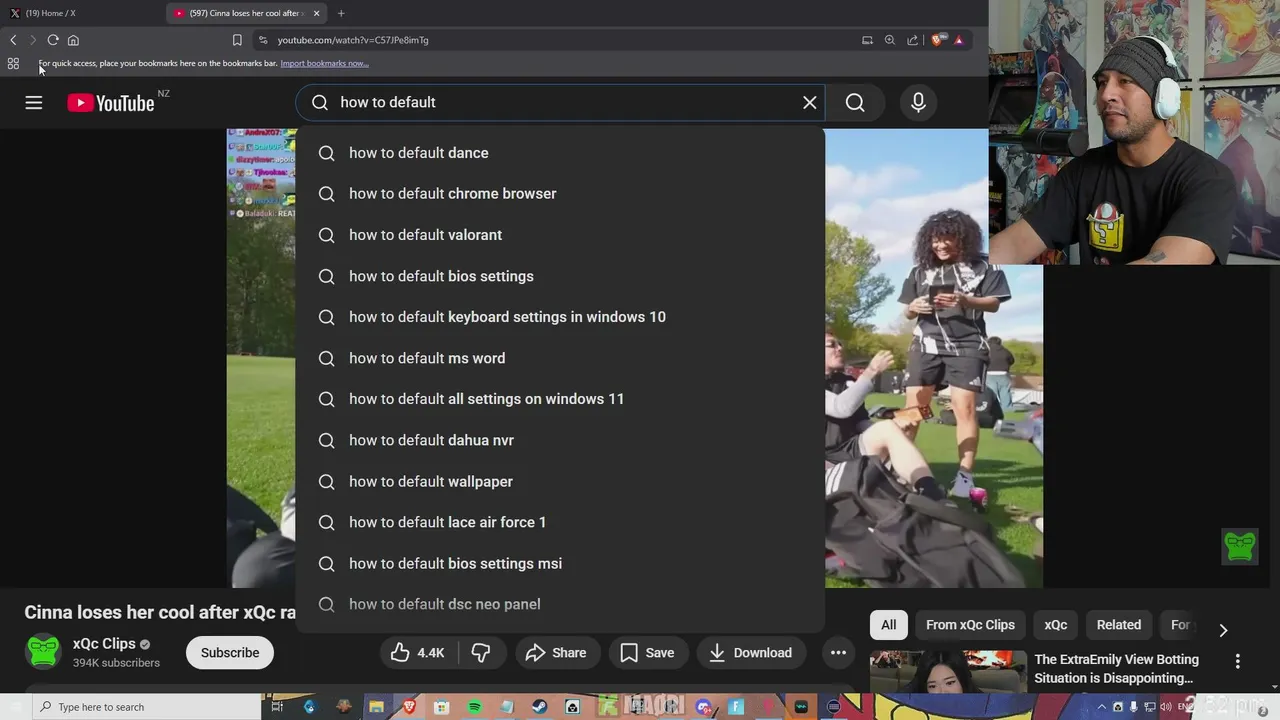Click the Windows Type here to search box

pos(147,707)
